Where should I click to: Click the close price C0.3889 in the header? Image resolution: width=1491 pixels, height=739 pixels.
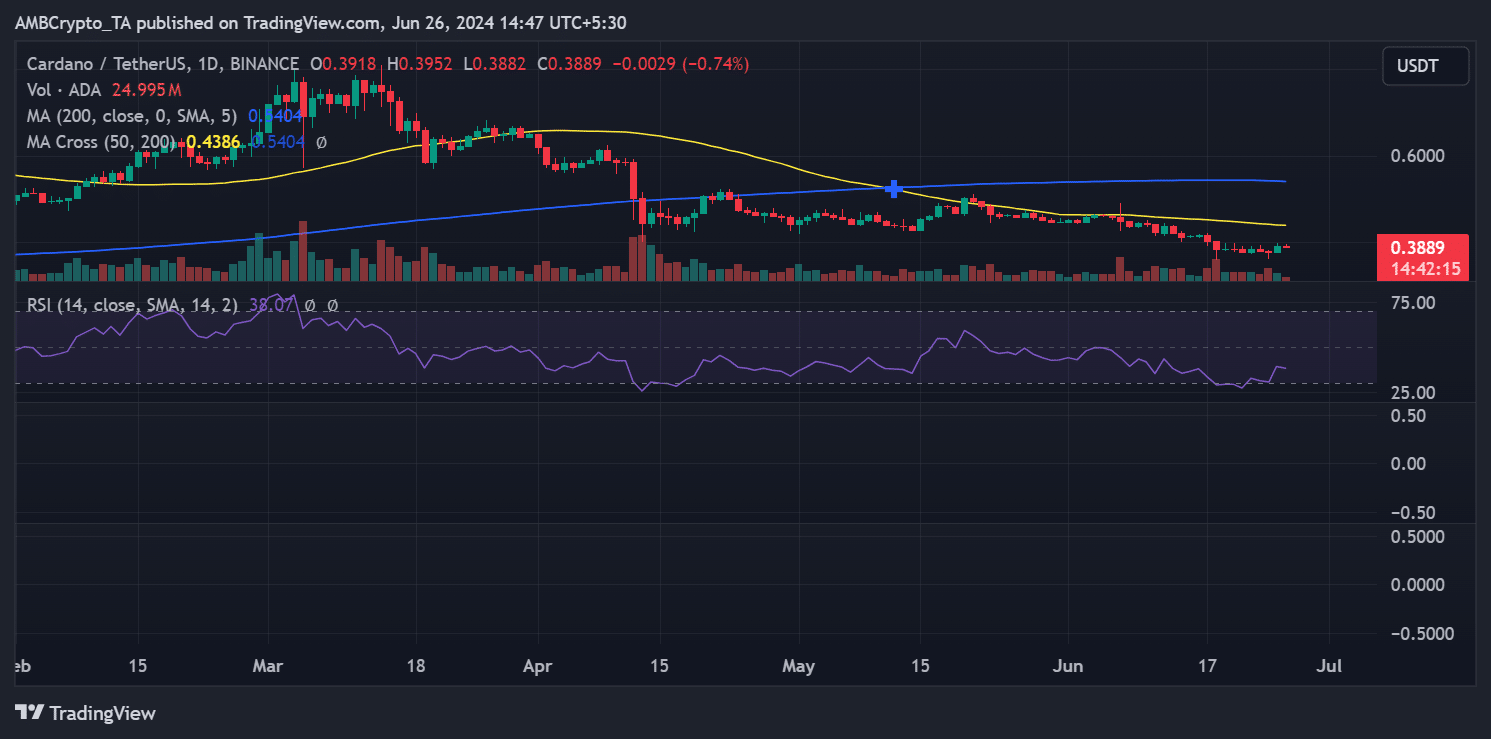(x=570, y=64)
